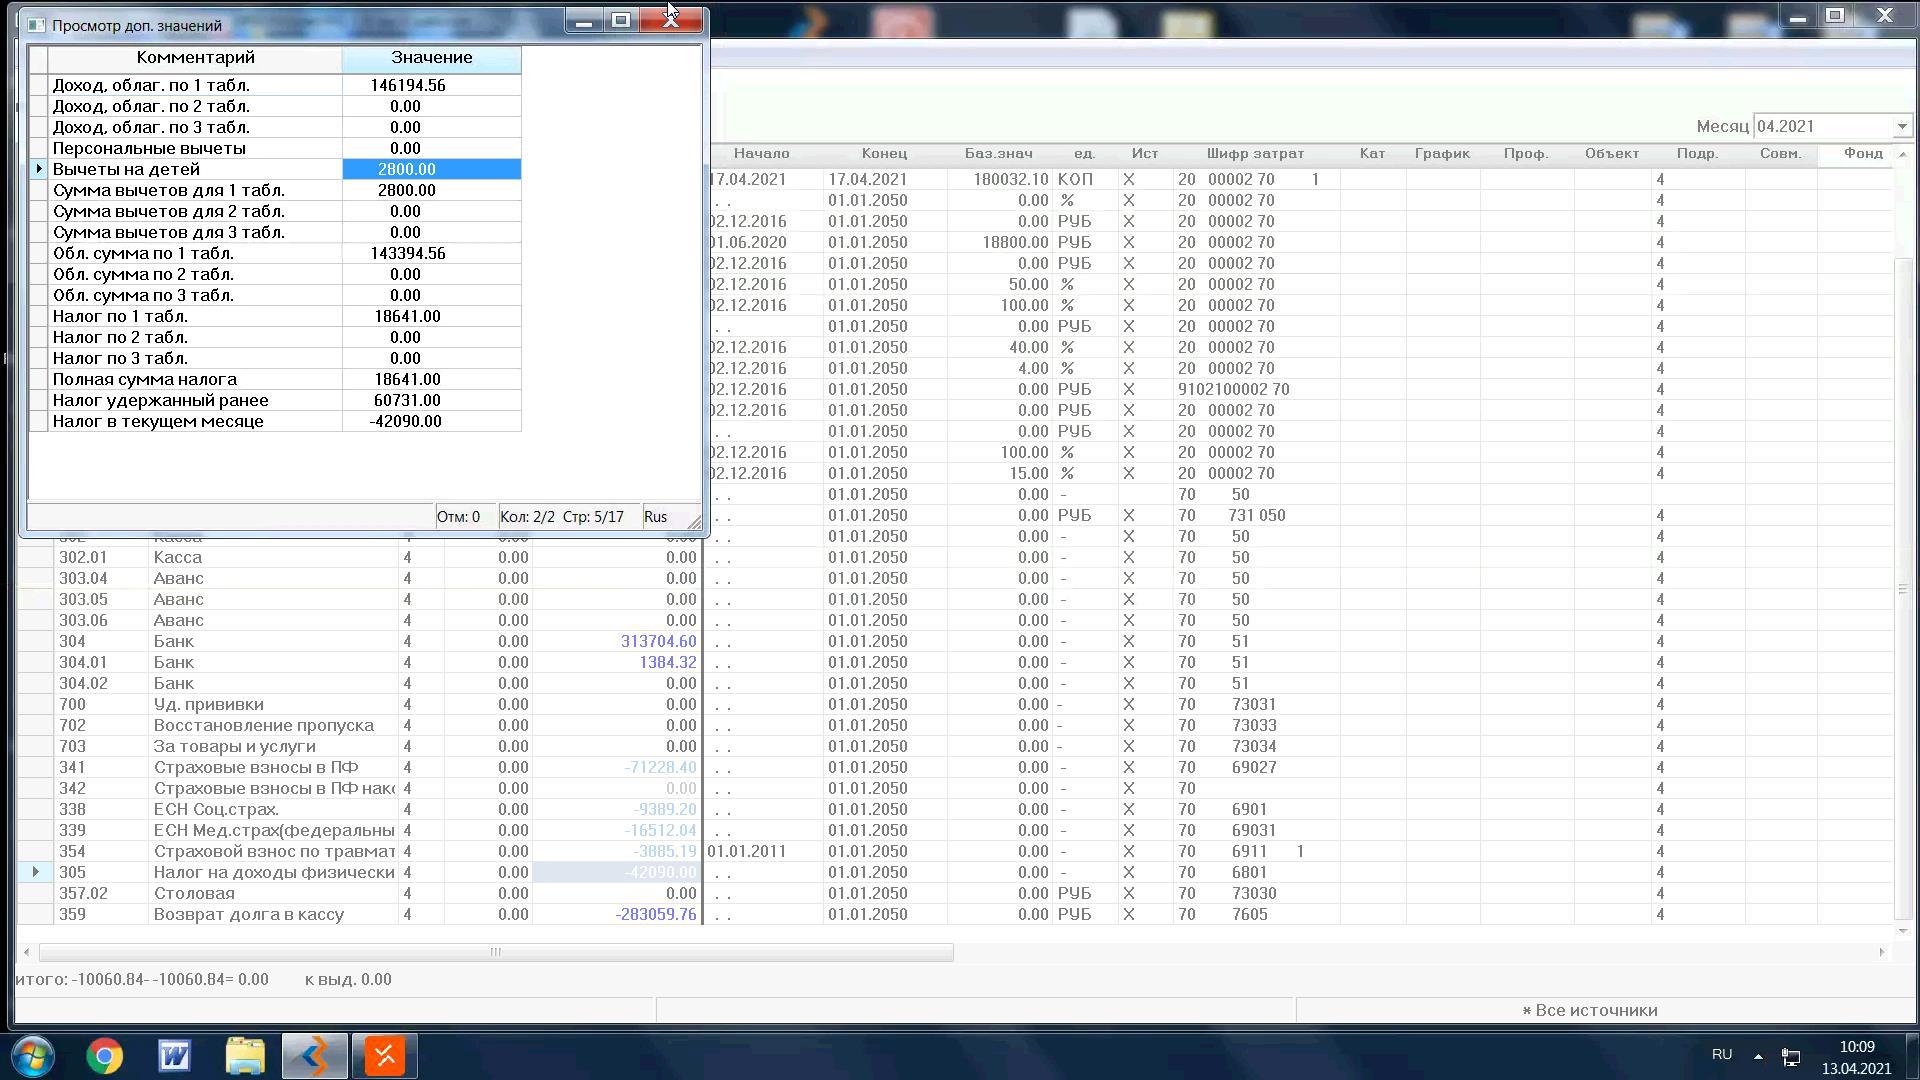Click the Баз.знач column header
The image size is (1920, 1080).
pyautogui.click(x=999, y=154)
